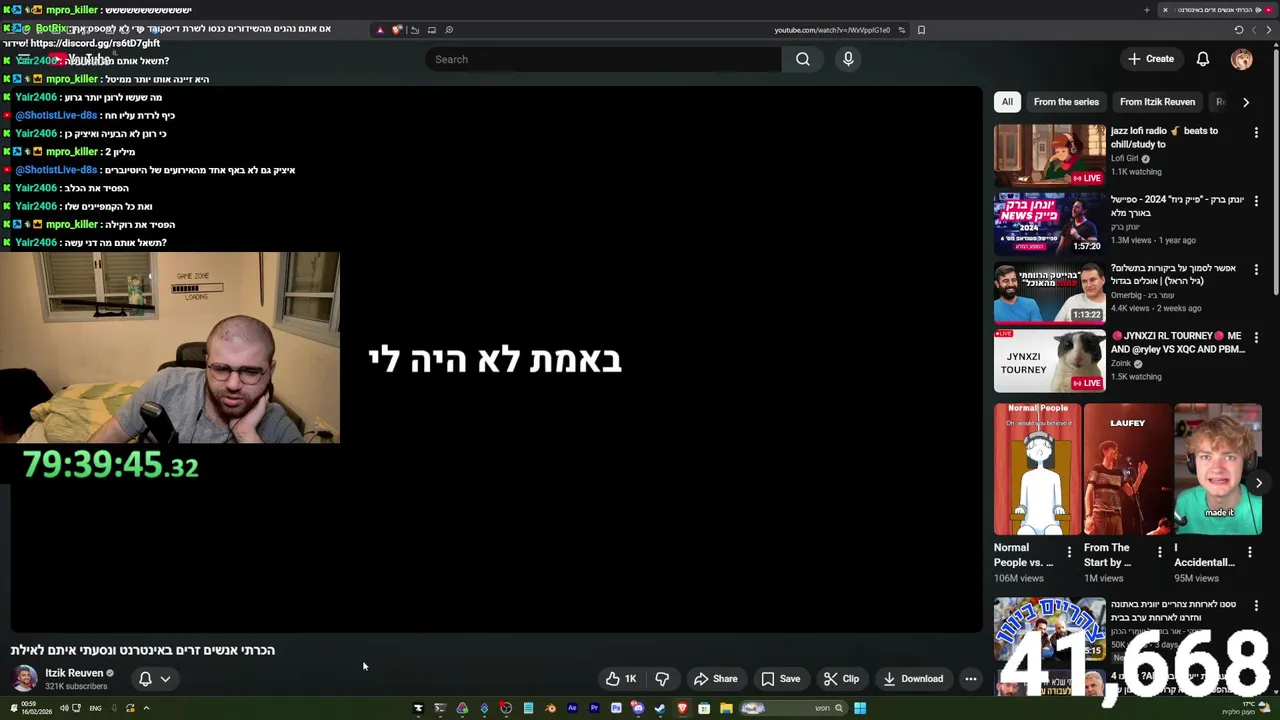1280x720 pixels.
Task: Type in the YouTube Search field
Action: 603,59
